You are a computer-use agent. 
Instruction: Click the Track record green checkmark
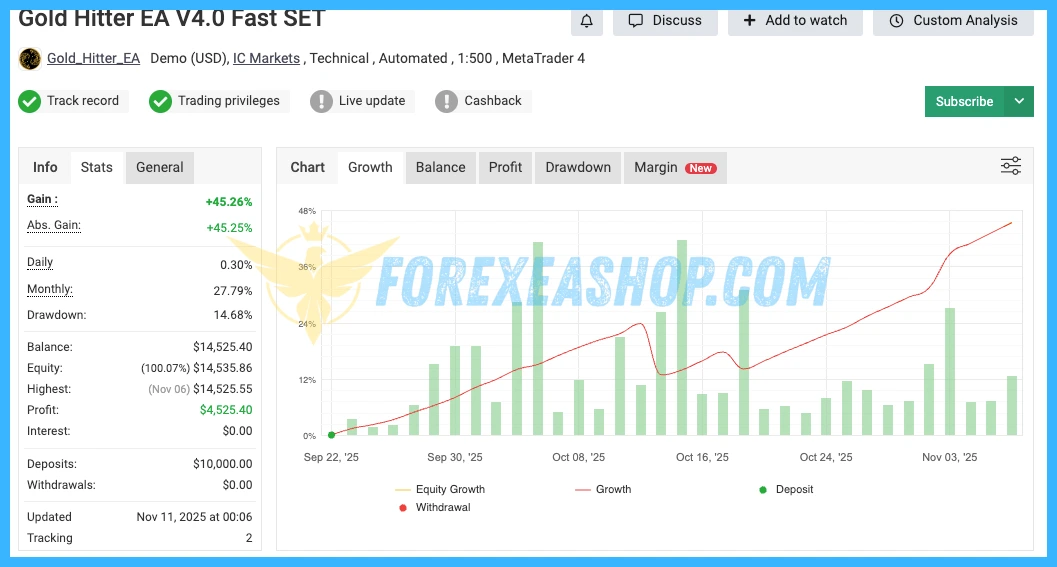point(30,101)
